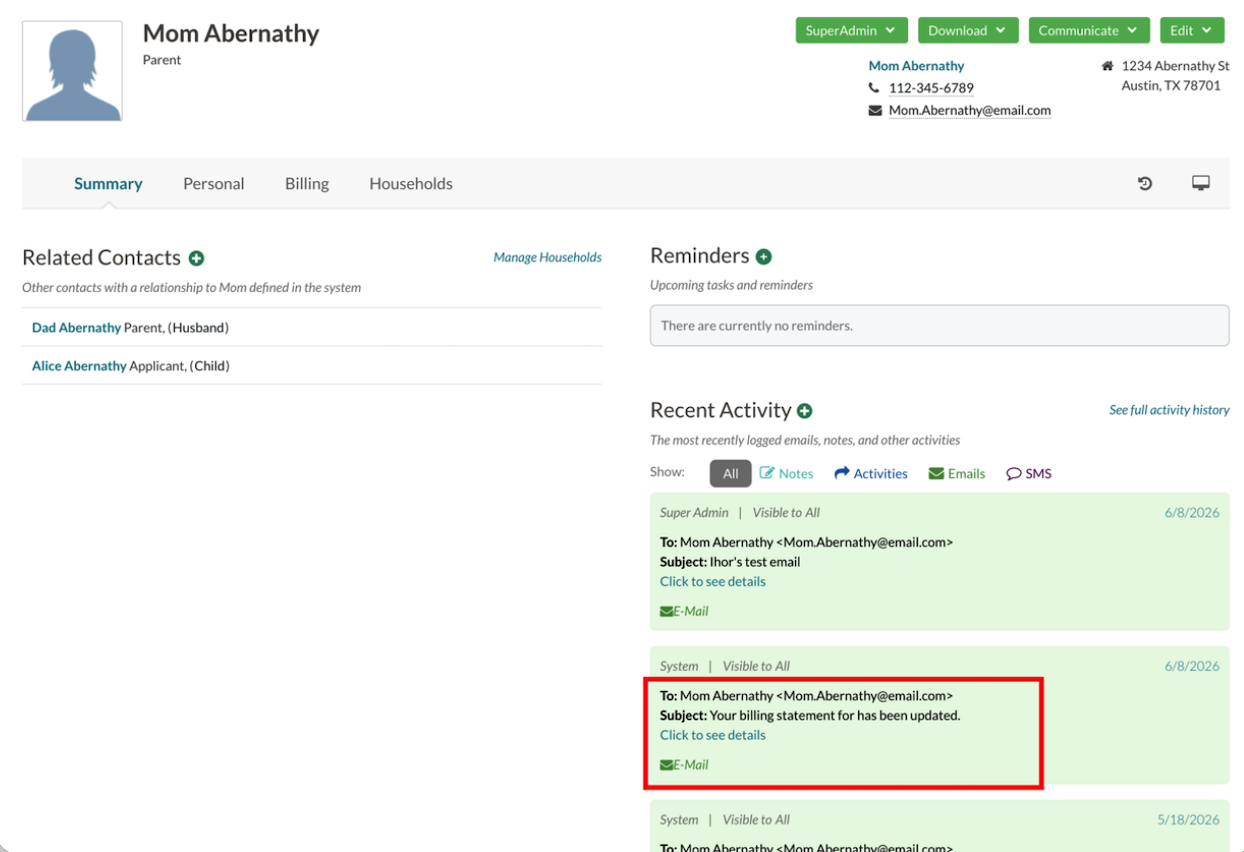Viewport: 1244px width, 852px height.
Task: Click Mom Abernathy name link in header
Action: (x=916, y=66)
